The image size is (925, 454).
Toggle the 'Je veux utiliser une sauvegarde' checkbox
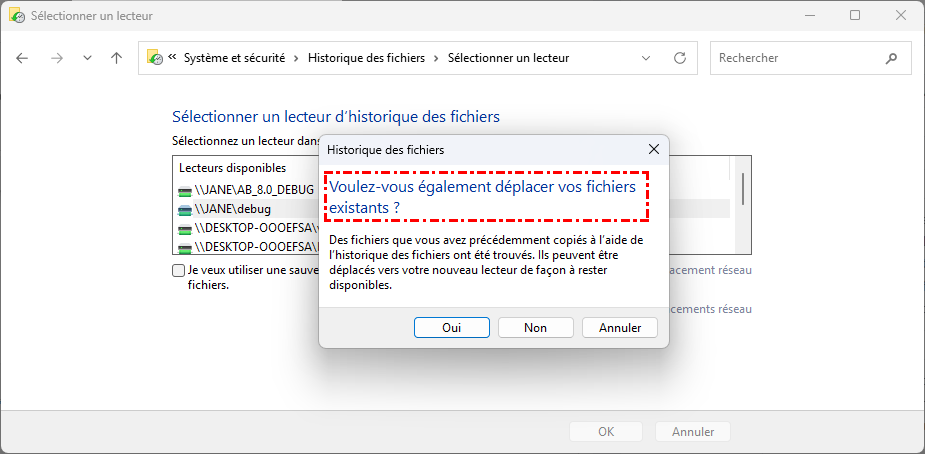178,271
